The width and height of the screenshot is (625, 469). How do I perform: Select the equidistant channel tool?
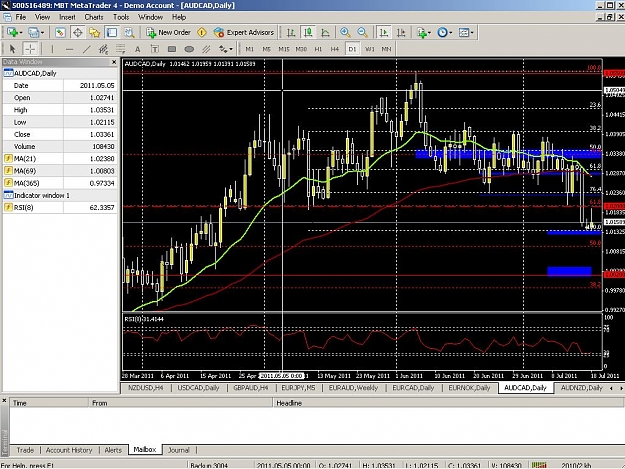tap(104, 49)
